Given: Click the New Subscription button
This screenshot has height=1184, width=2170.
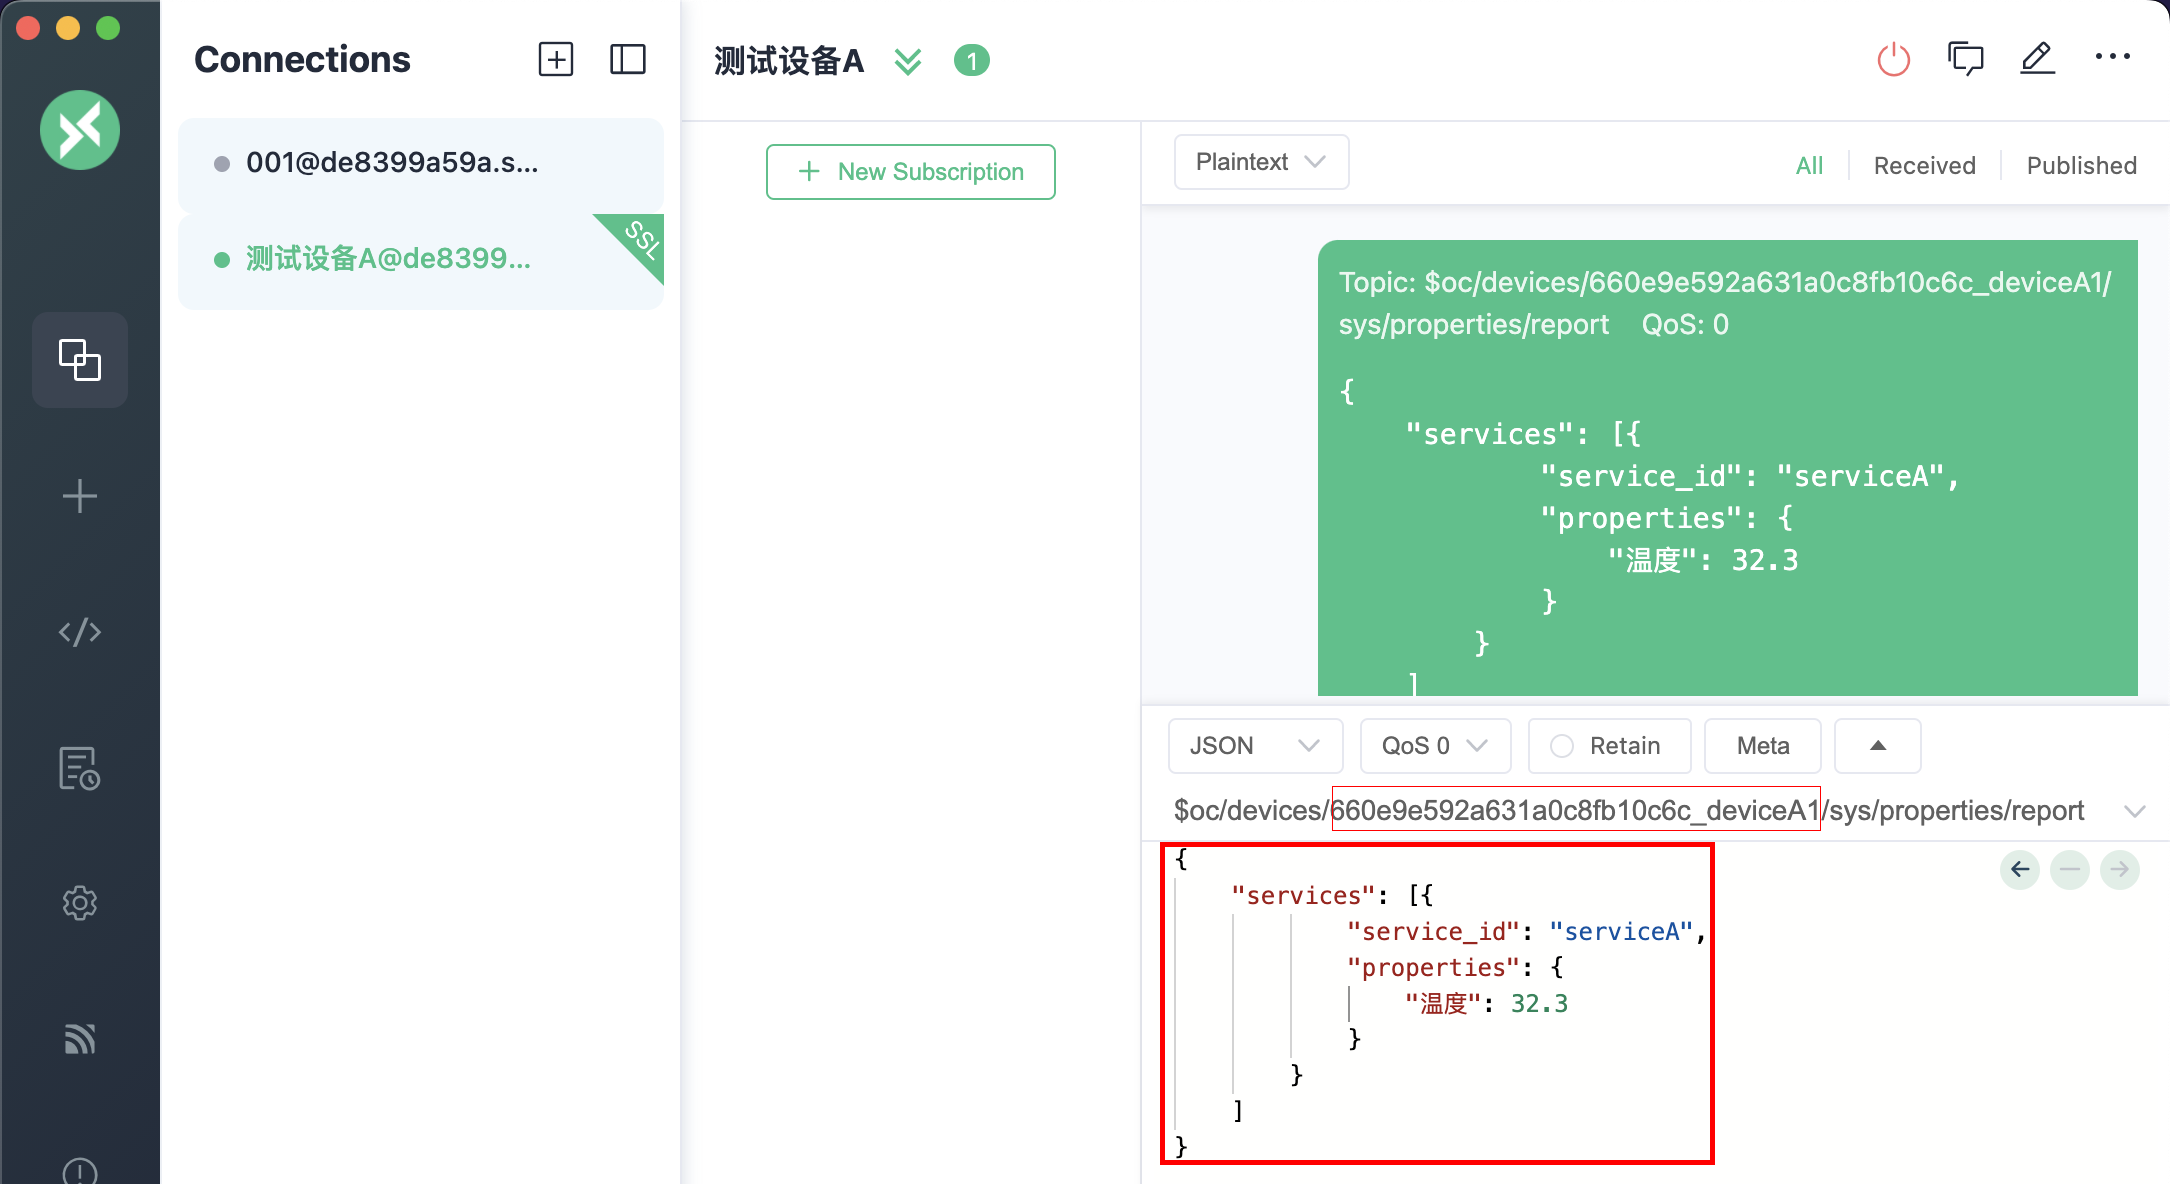Looking at the screenshot, I should click(910, 172).
